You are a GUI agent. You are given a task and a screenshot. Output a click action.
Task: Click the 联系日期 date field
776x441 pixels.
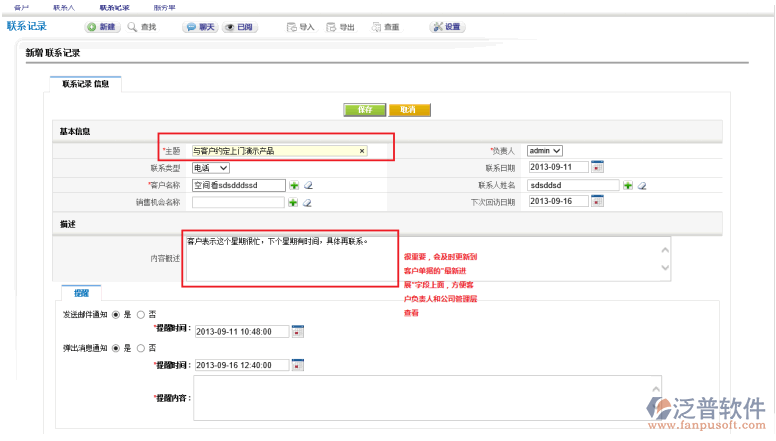[x=558, y=167]
